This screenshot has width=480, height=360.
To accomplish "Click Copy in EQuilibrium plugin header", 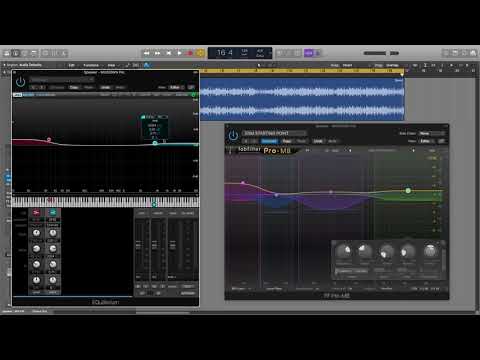I will click(74, 87).
